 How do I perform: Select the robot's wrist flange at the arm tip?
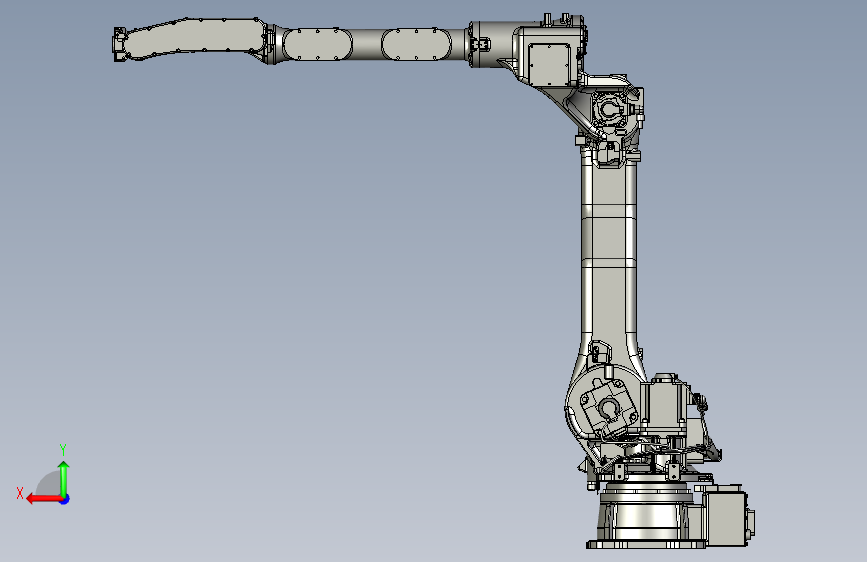point(119,44)
